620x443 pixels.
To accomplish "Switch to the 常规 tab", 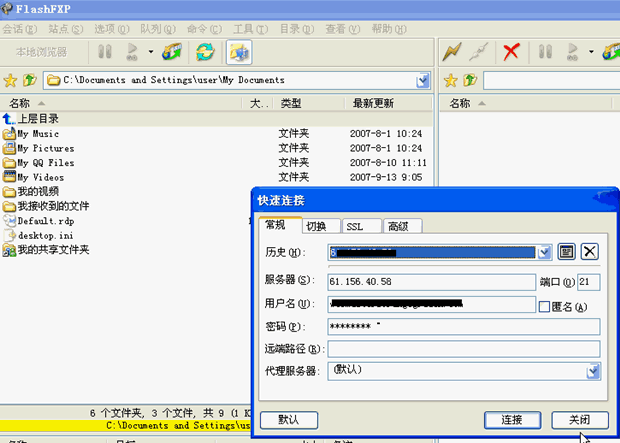I will (280, 225).
